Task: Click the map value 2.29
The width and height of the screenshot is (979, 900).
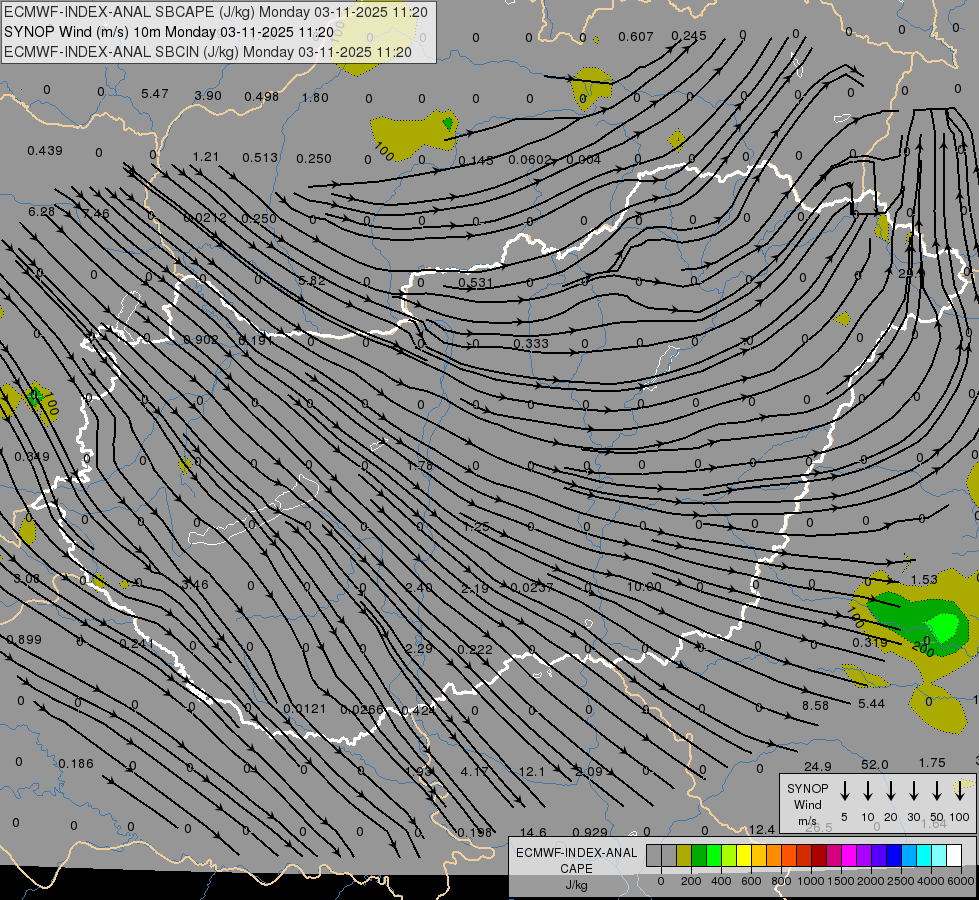Action: coord(418,648)
